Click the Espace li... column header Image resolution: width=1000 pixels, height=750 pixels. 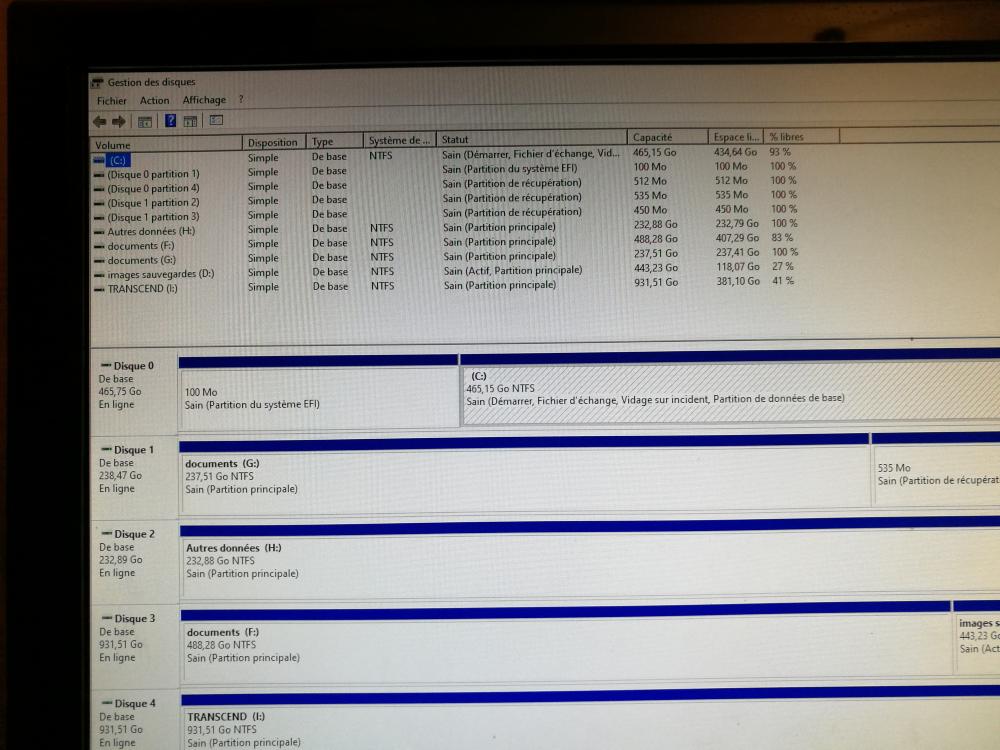click(736, 136)
